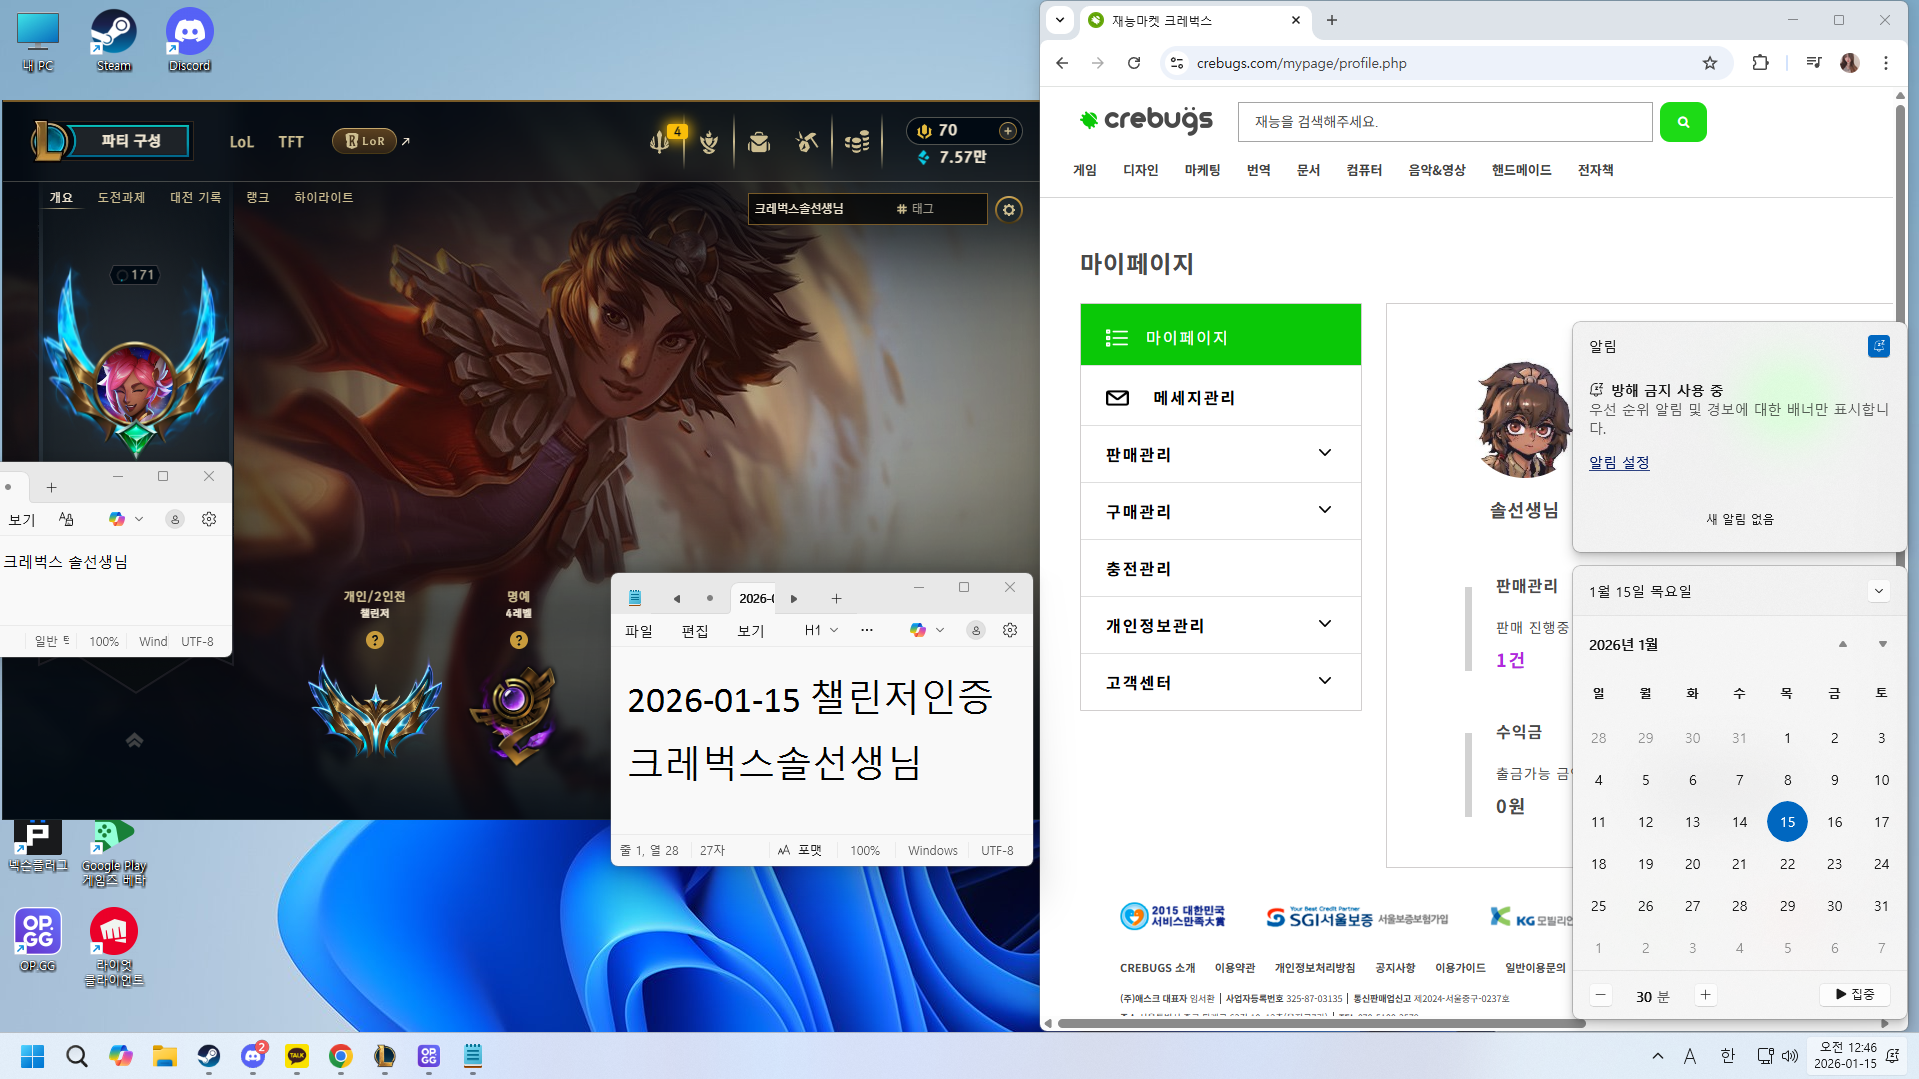The height and width of the screenshot is (1079, 1919).
Task: Click the Crebugs logo
Action: click(1146, 120)
